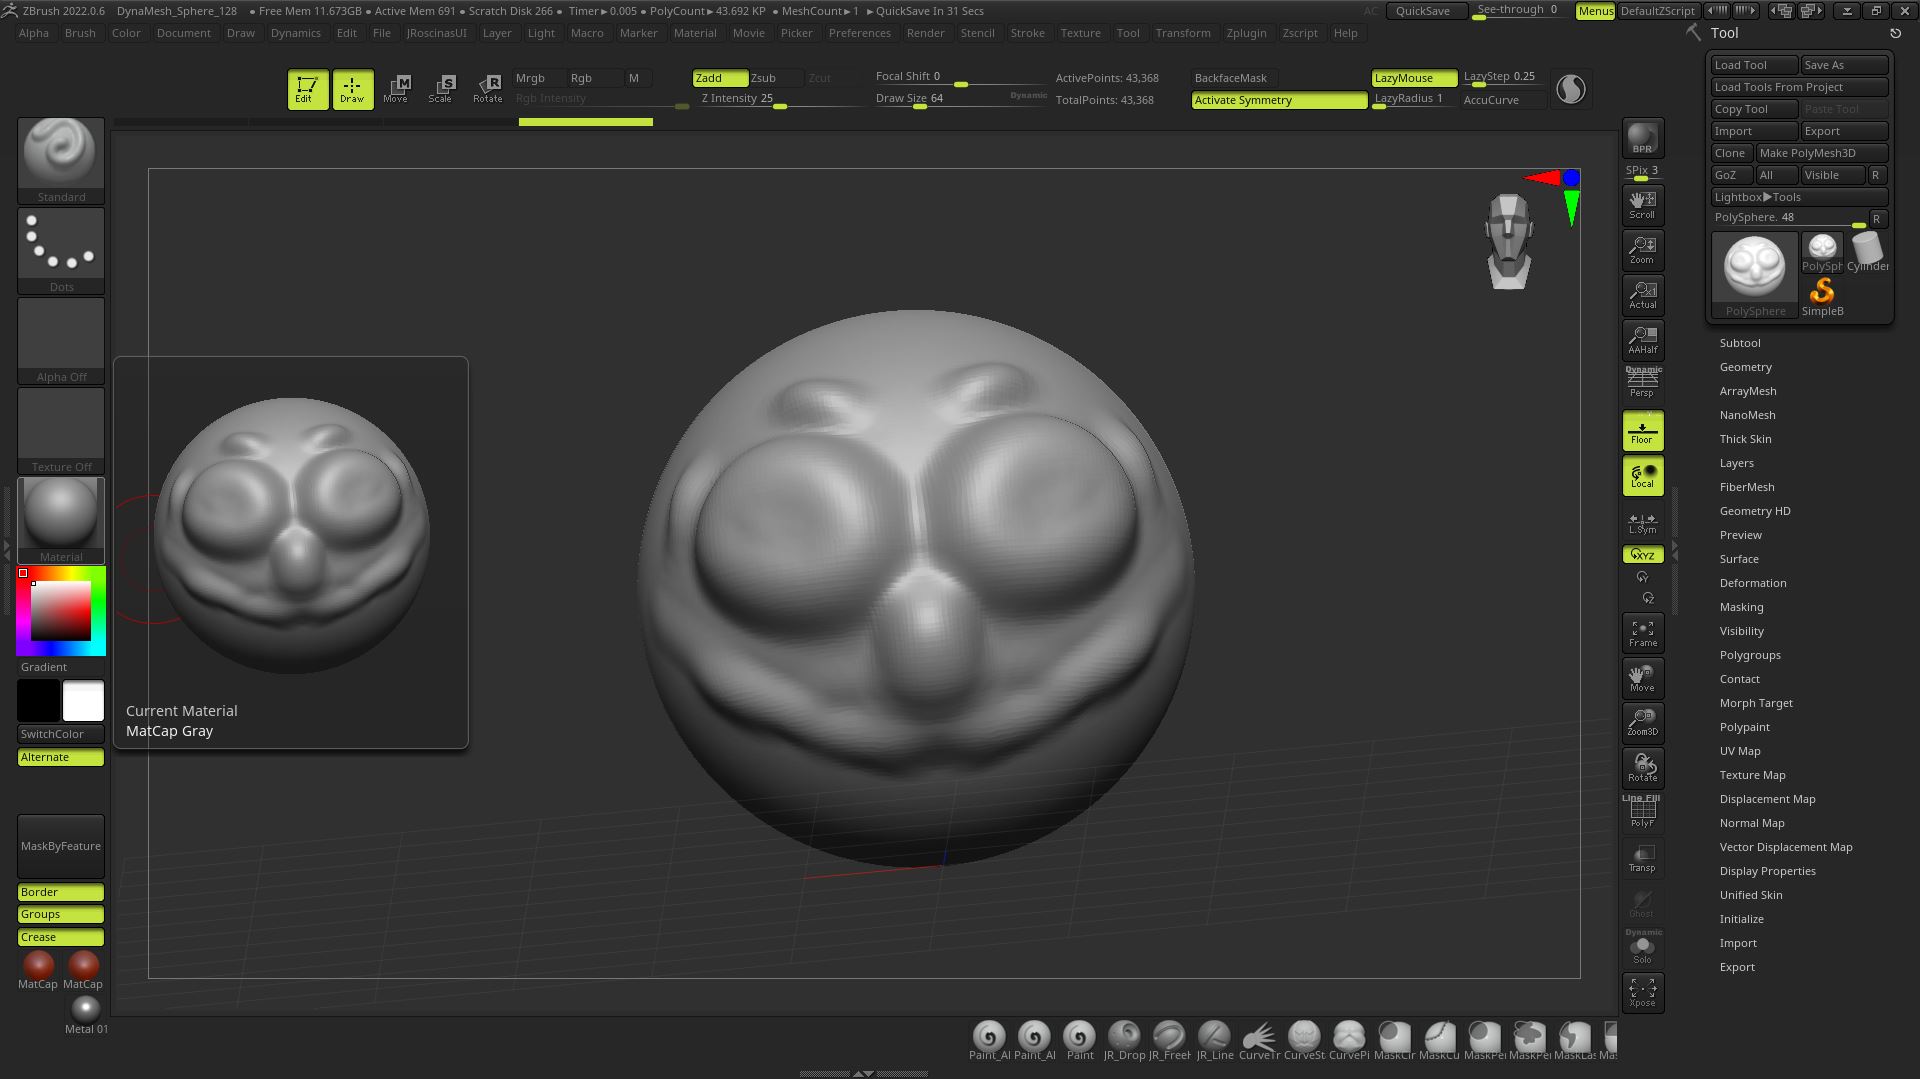The width and height of the screenshot is (1920, 1079).
Task: Expand the Display Properties section
Action: tap(1767, 871)
